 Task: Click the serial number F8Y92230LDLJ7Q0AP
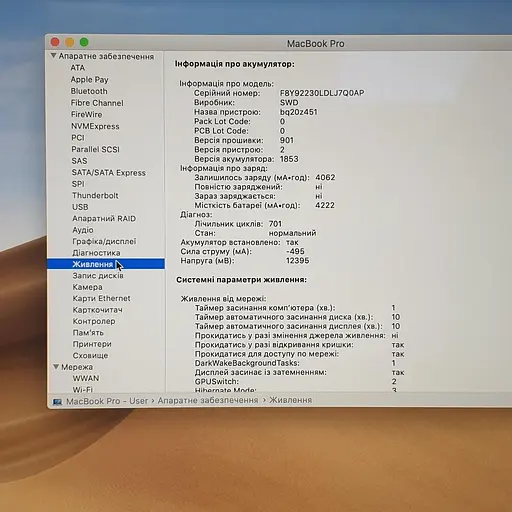[322, 93]
